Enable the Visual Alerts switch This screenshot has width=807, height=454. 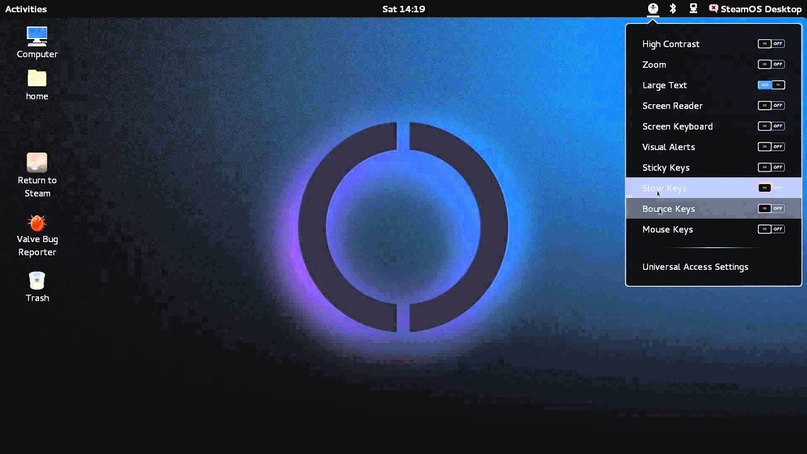click(771, 147)
